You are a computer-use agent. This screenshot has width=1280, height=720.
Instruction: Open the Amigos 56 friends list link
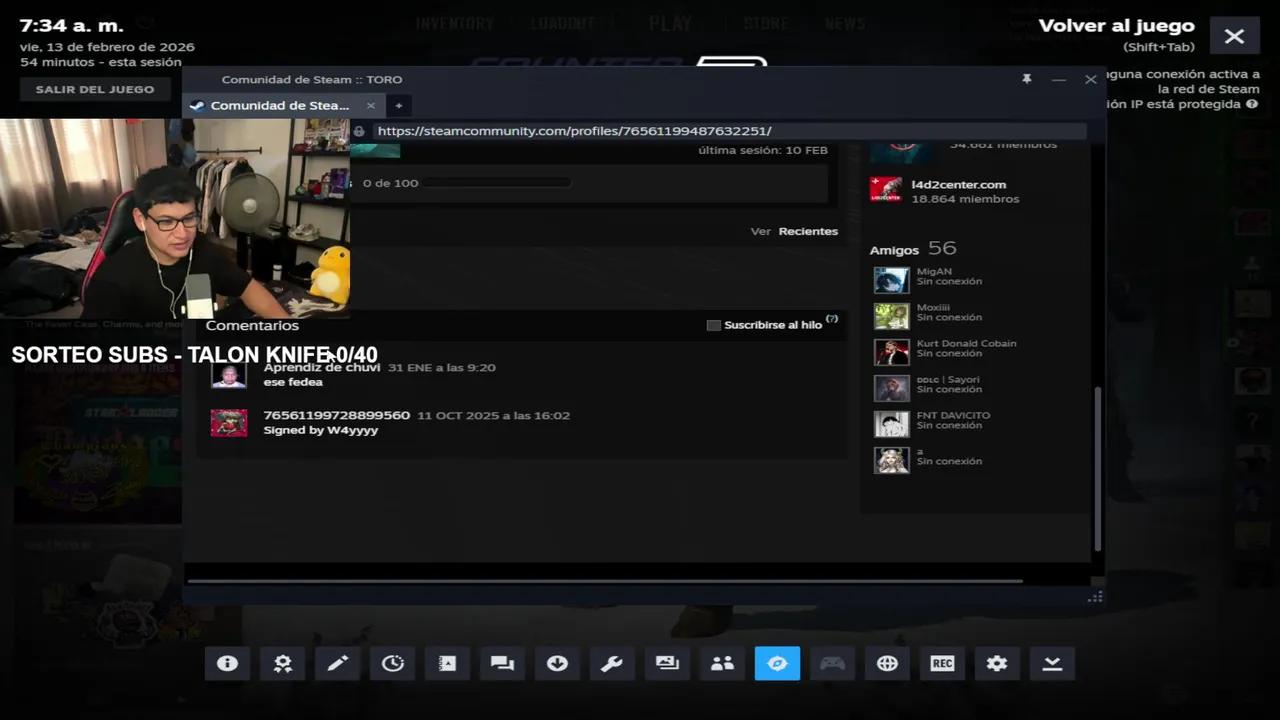(x=913, y=249)
